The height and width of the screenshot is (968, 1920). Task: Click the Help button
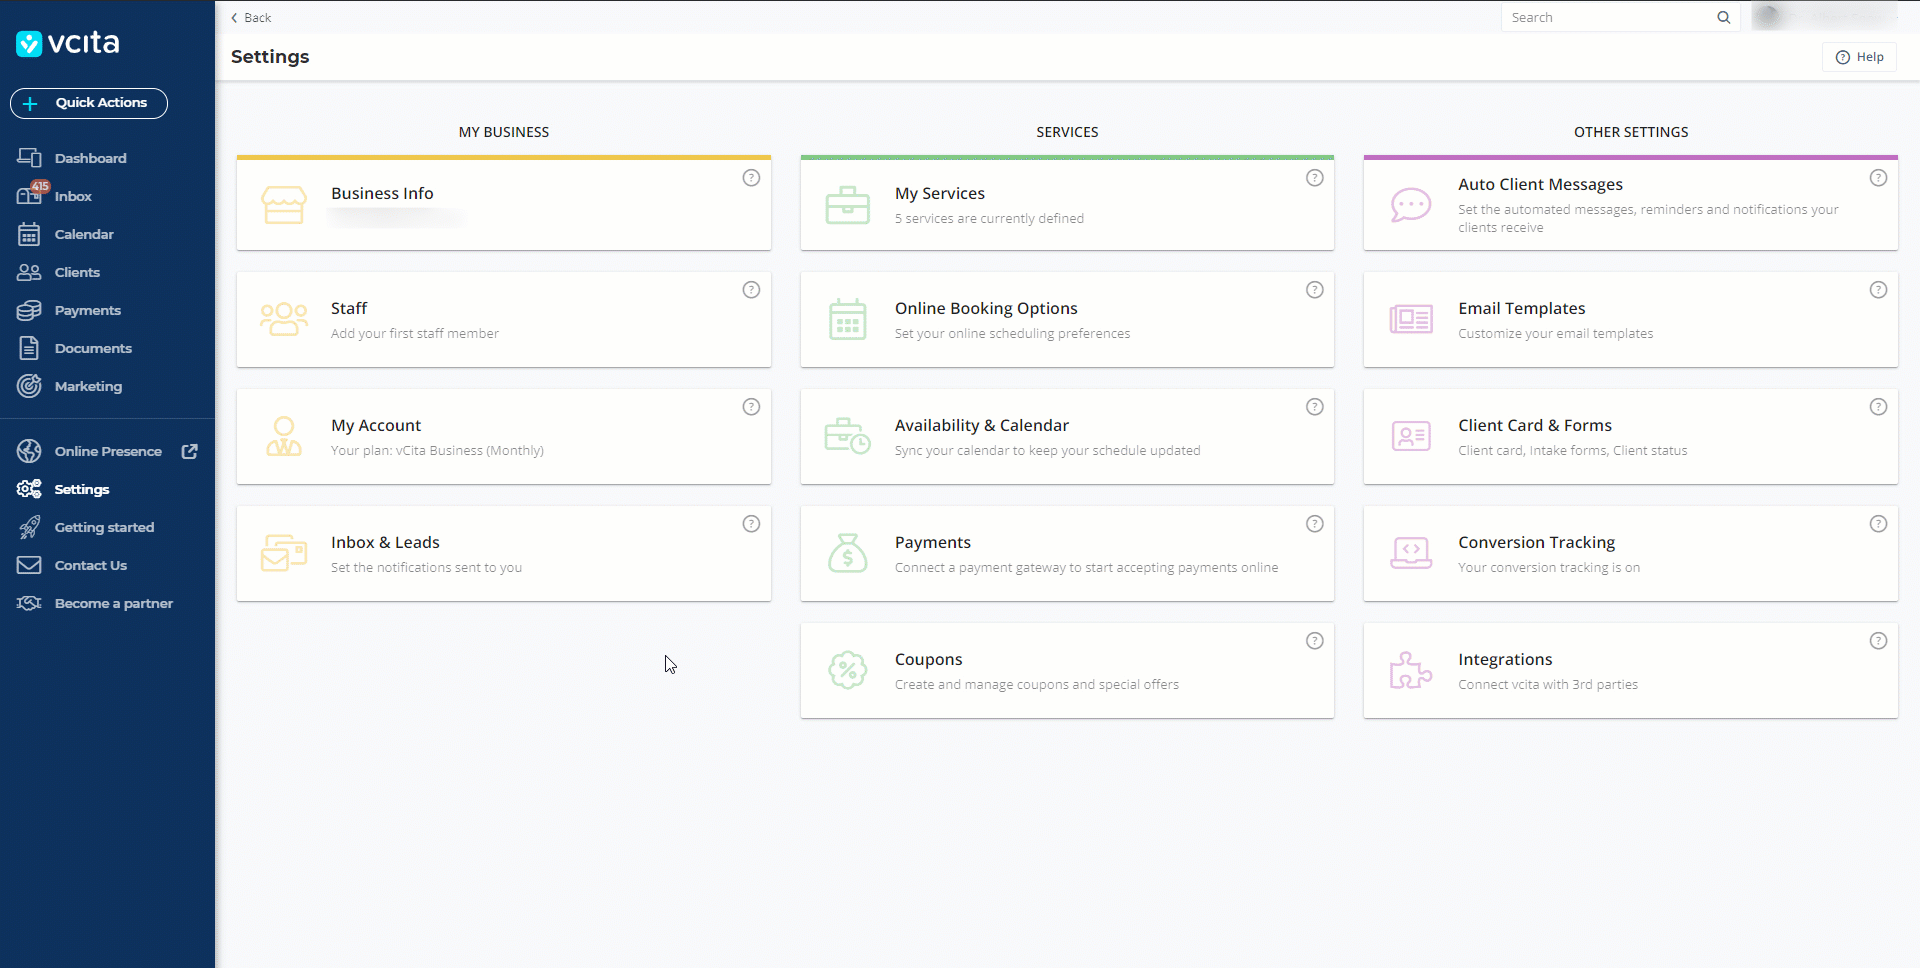click(1859, 57)
